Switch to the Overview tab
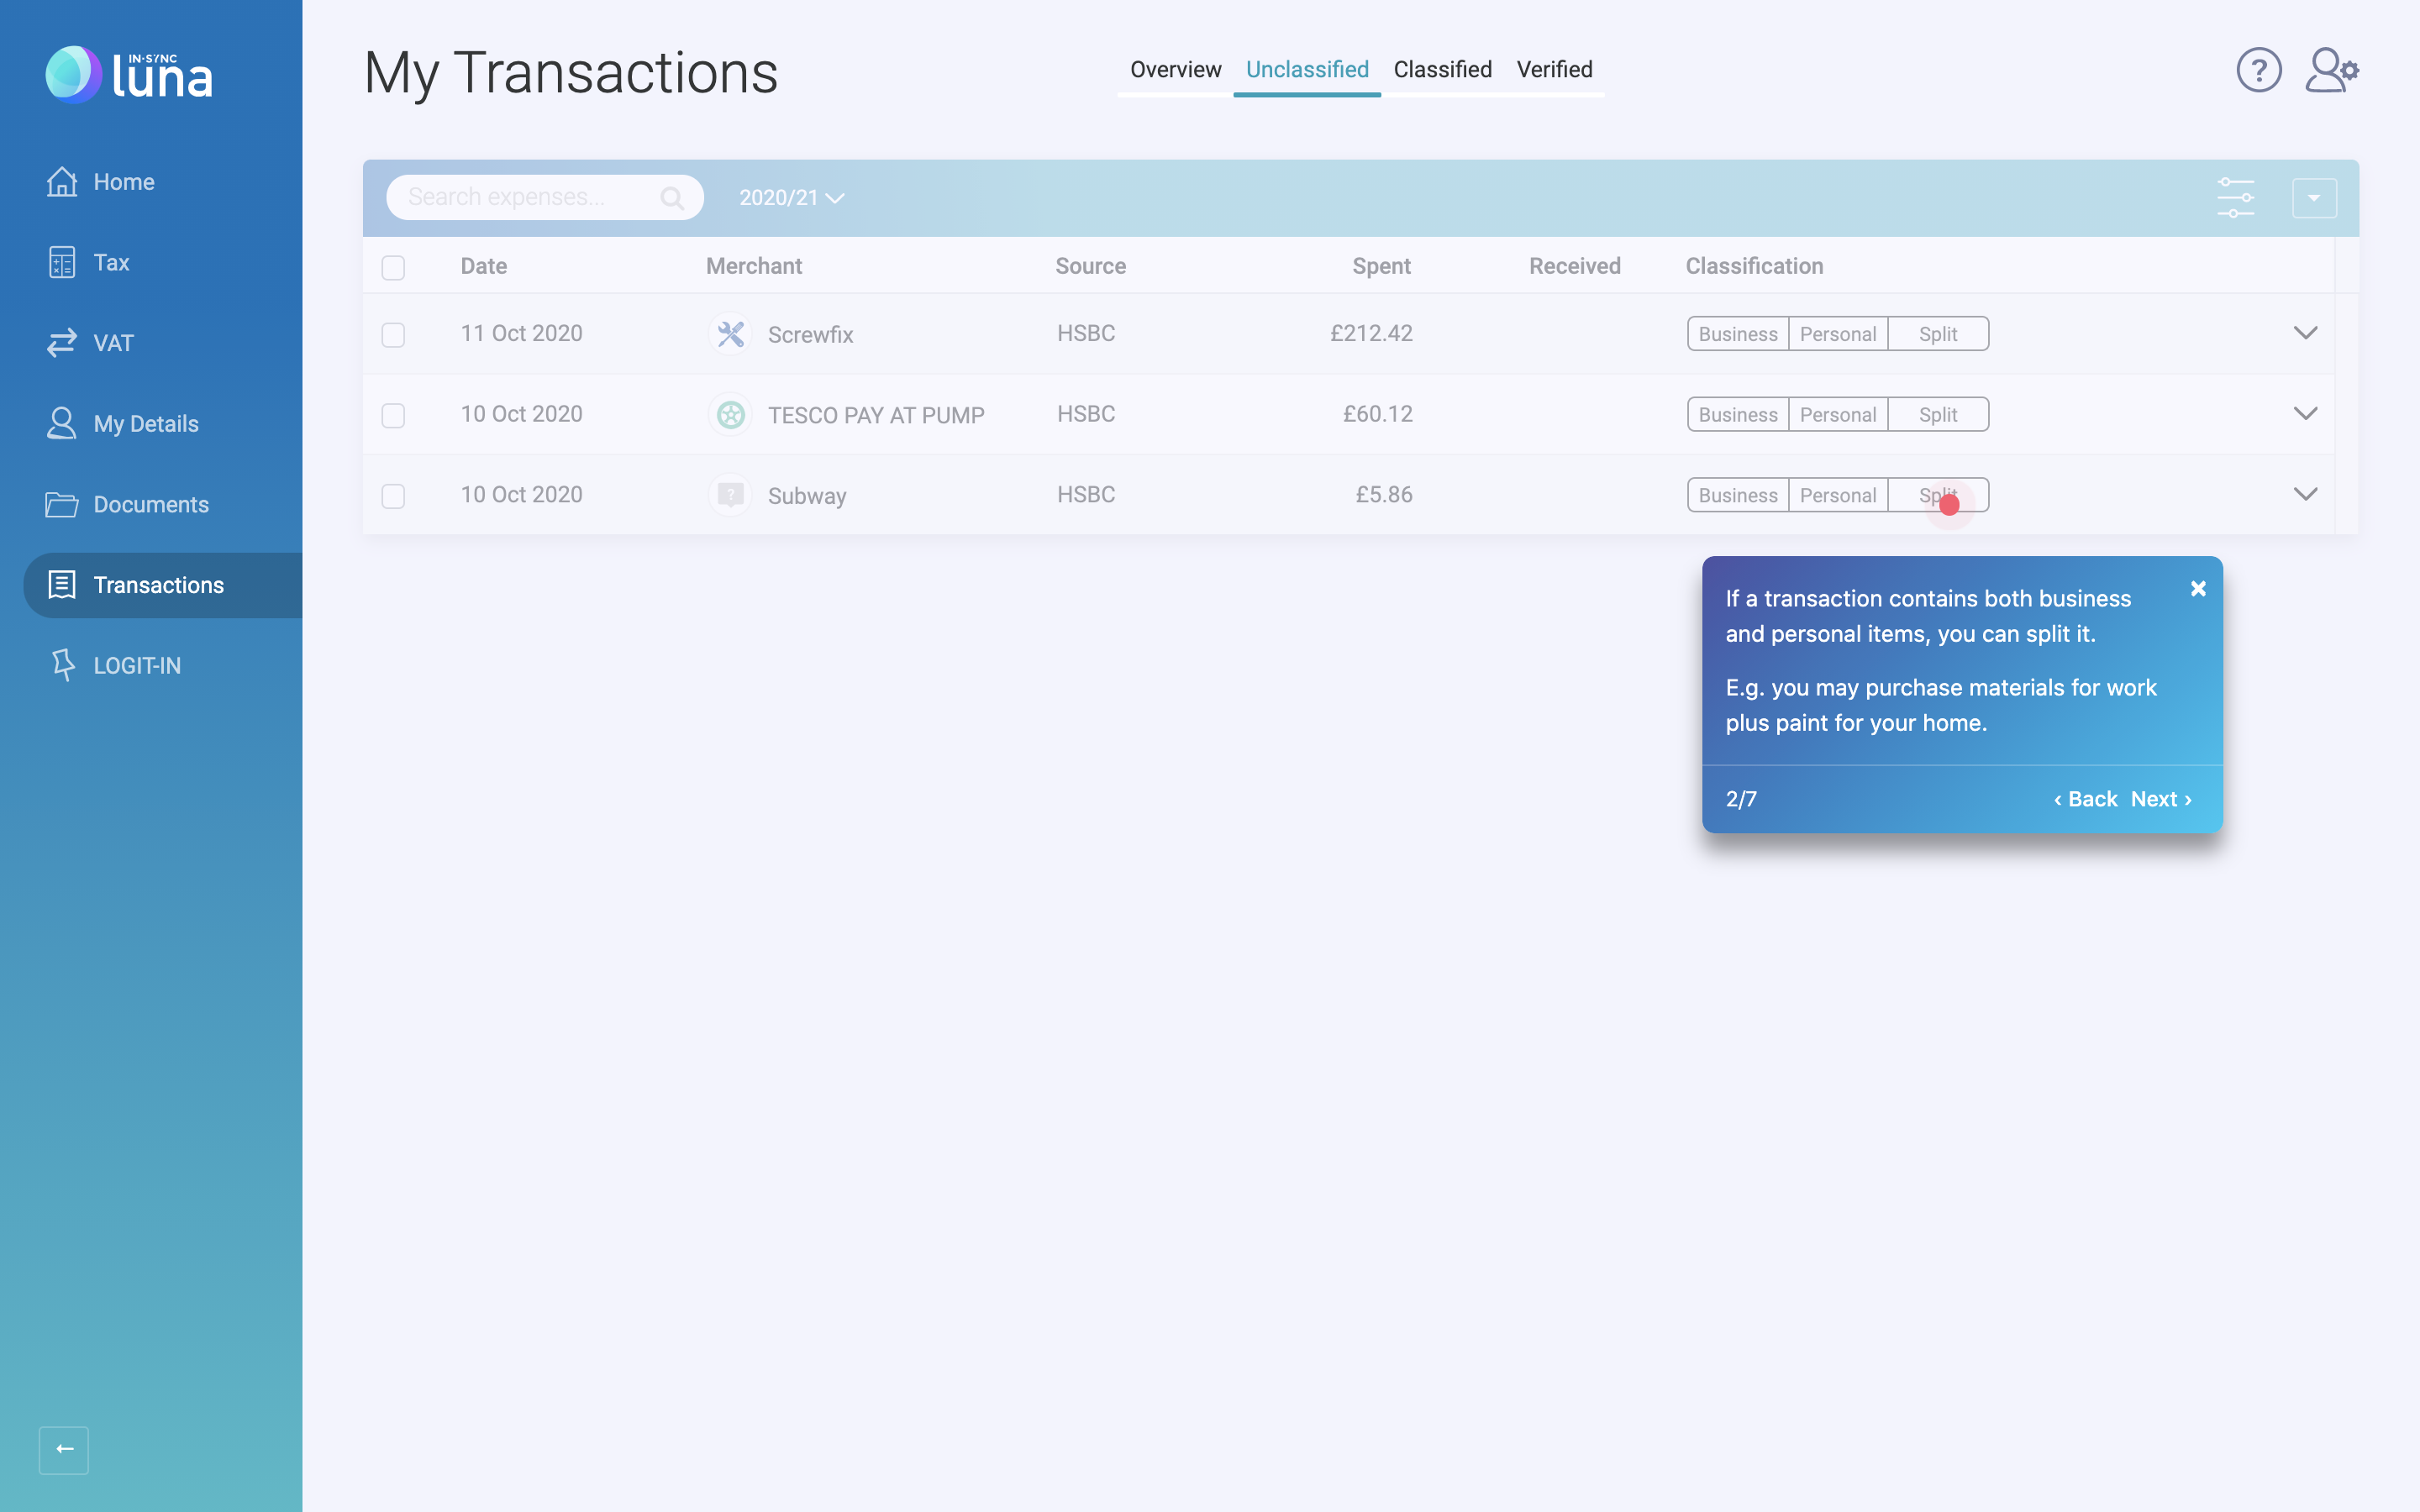Screen dimensions: 2420x1512 [1175, 70]
